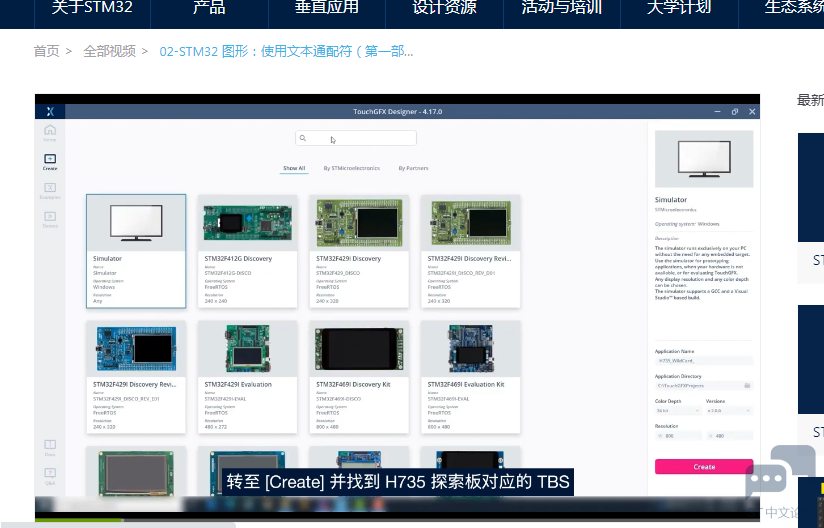Go to 全部视频 breadcrumb link
The height and width of the screenshot is (528, 824).
coord(109,51)
